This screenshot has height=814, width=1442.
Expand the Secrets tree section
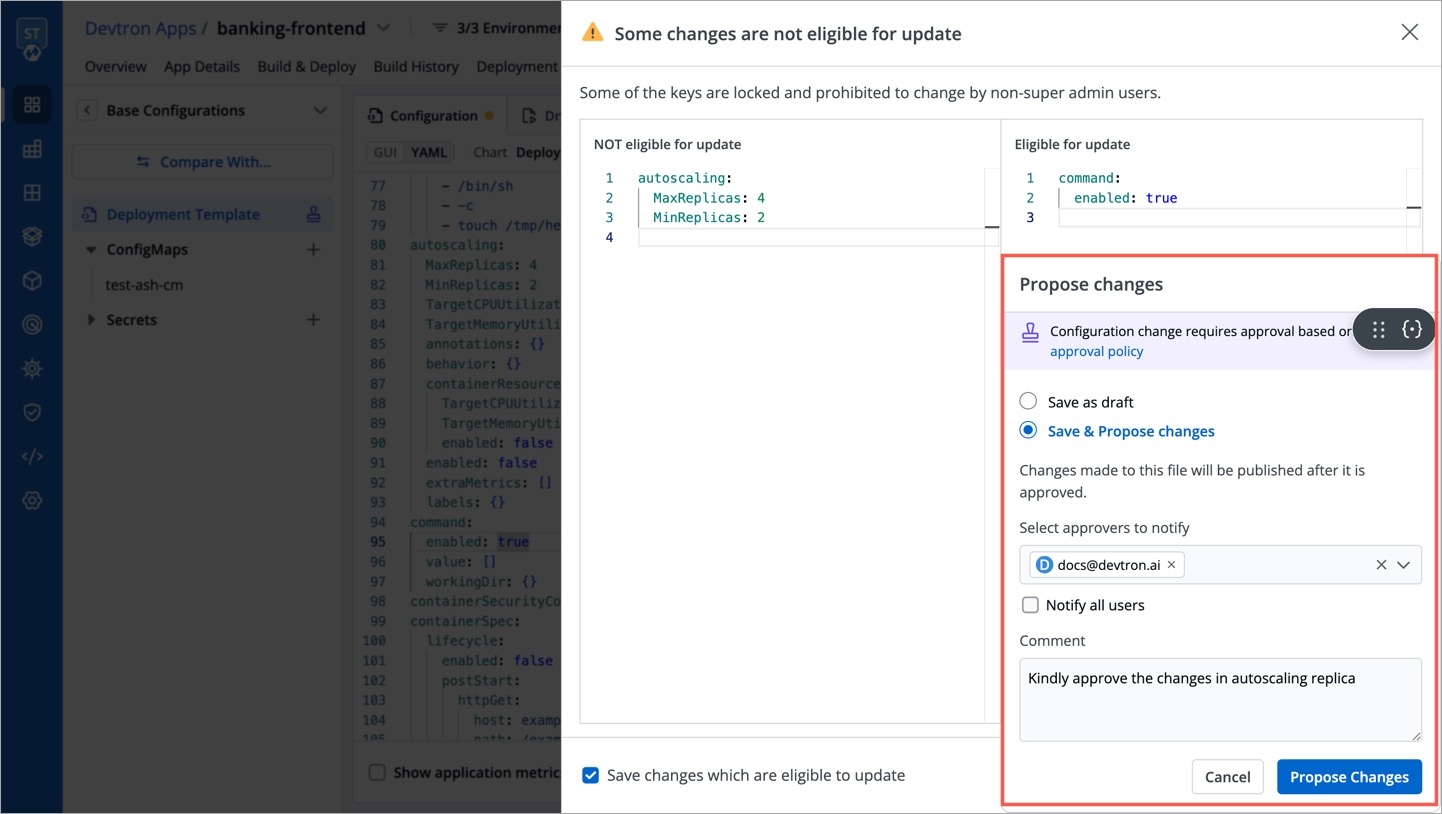coord(91,320)
